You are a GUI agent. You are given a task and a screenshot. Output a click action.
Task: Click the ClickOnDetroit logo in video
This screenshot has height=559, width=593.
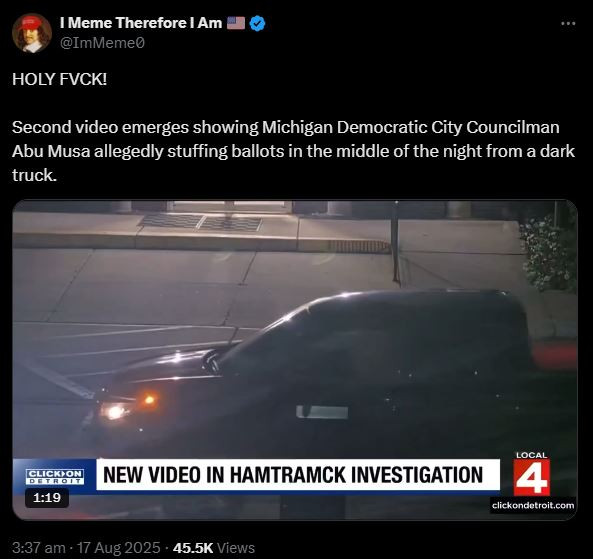[x=55, y=476]
